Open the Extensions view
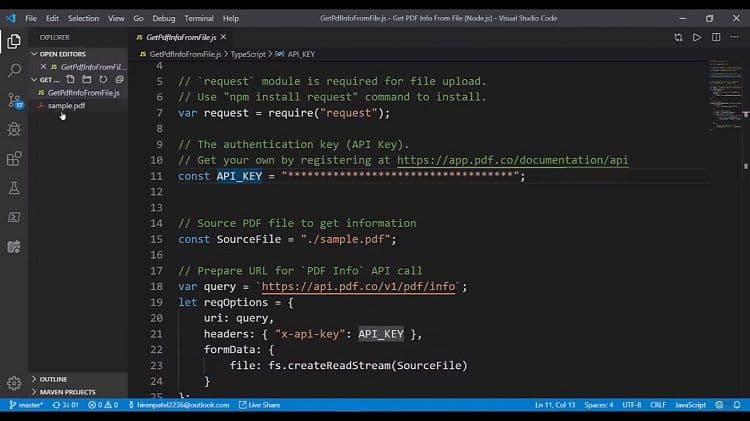The height and width of the screenshot is (421, 750). pos(14,158)
